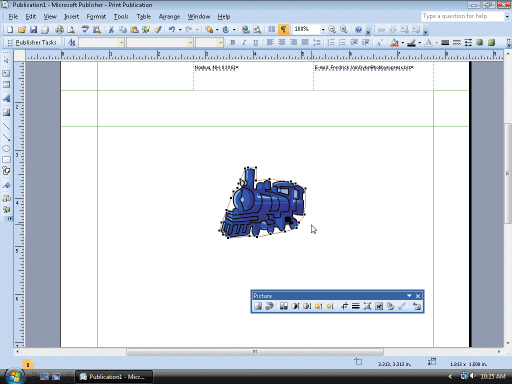This screenshot has width=512, height=384.
Task: Click the Save icon in Standard toolbar
Action: 33,30
